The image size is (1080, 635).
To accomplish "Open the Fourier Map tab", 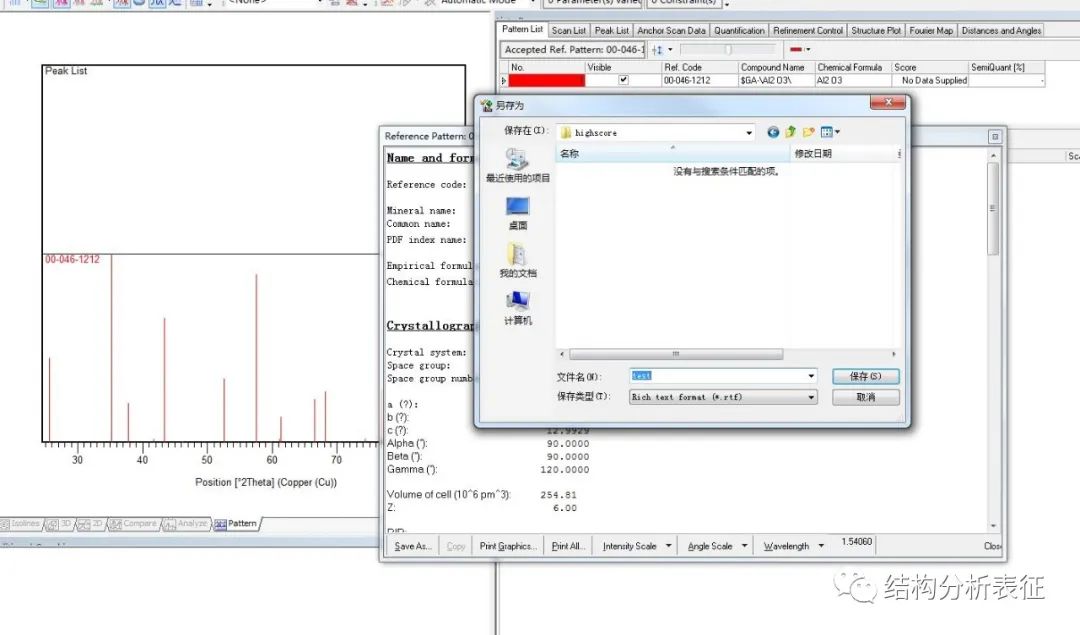I will point(931,30).
